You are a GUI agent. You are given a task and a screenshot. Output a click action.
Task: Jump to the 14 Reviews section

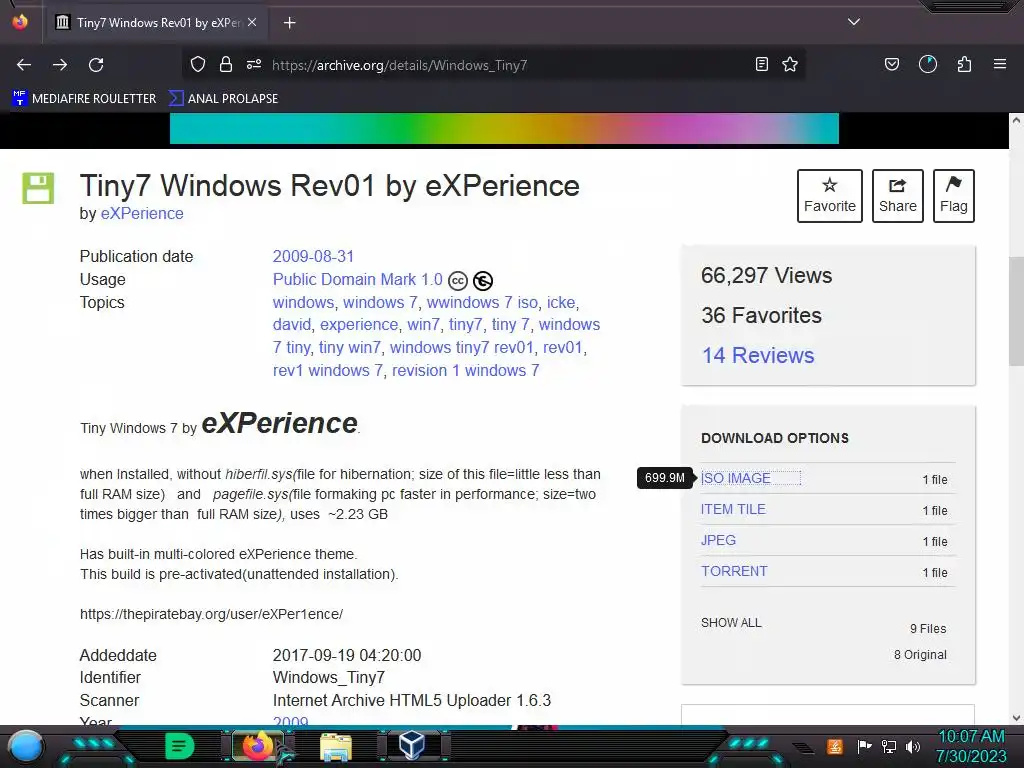click(758, 355)
